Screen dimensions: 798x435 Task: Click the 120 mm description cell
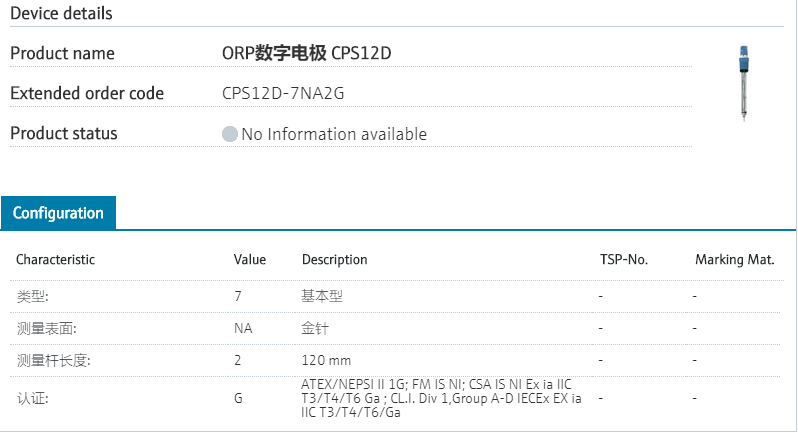326,360
